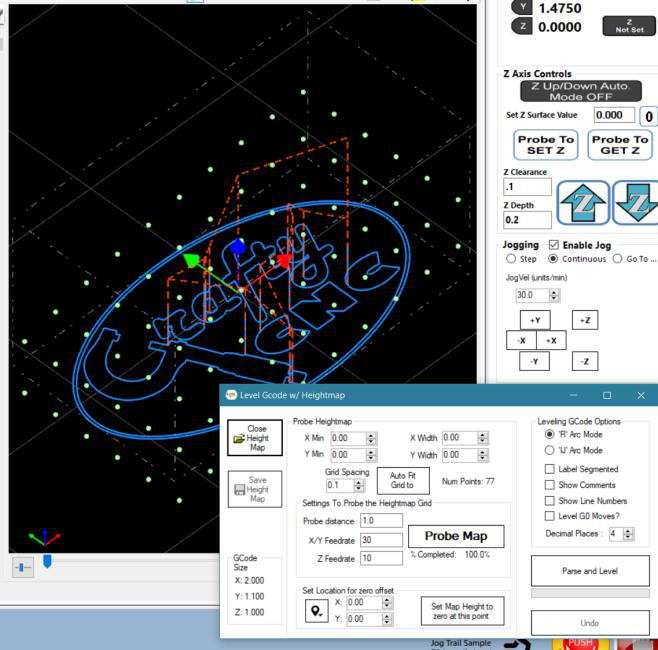
Task: Click the Parse and Level button
Action: 590,571
